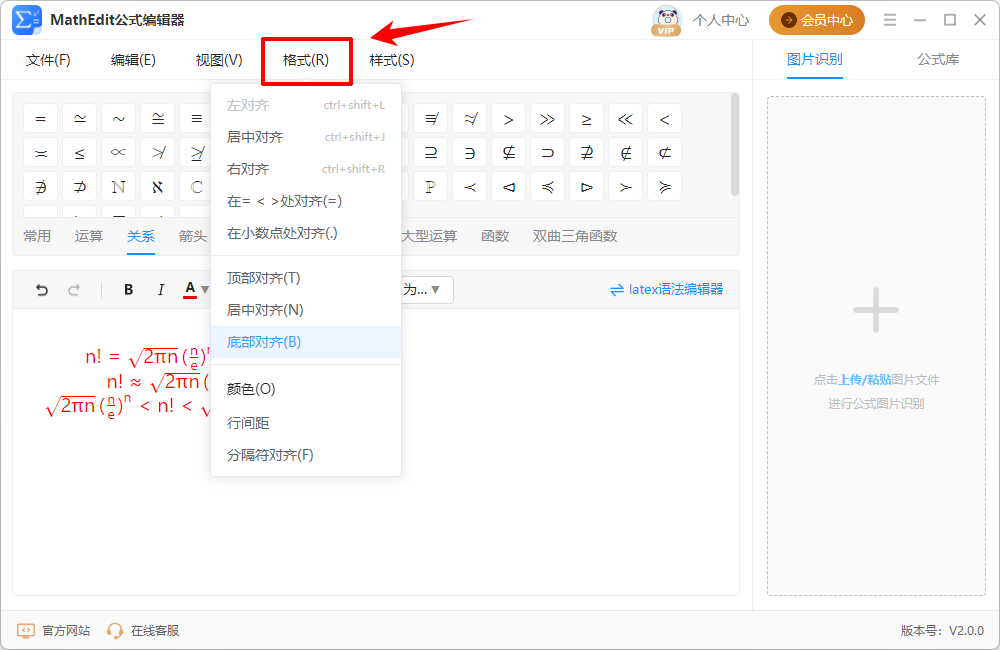1000x650 pixels.
Task: Insert the double-struck N symbol
Action: tap(119, 187)
